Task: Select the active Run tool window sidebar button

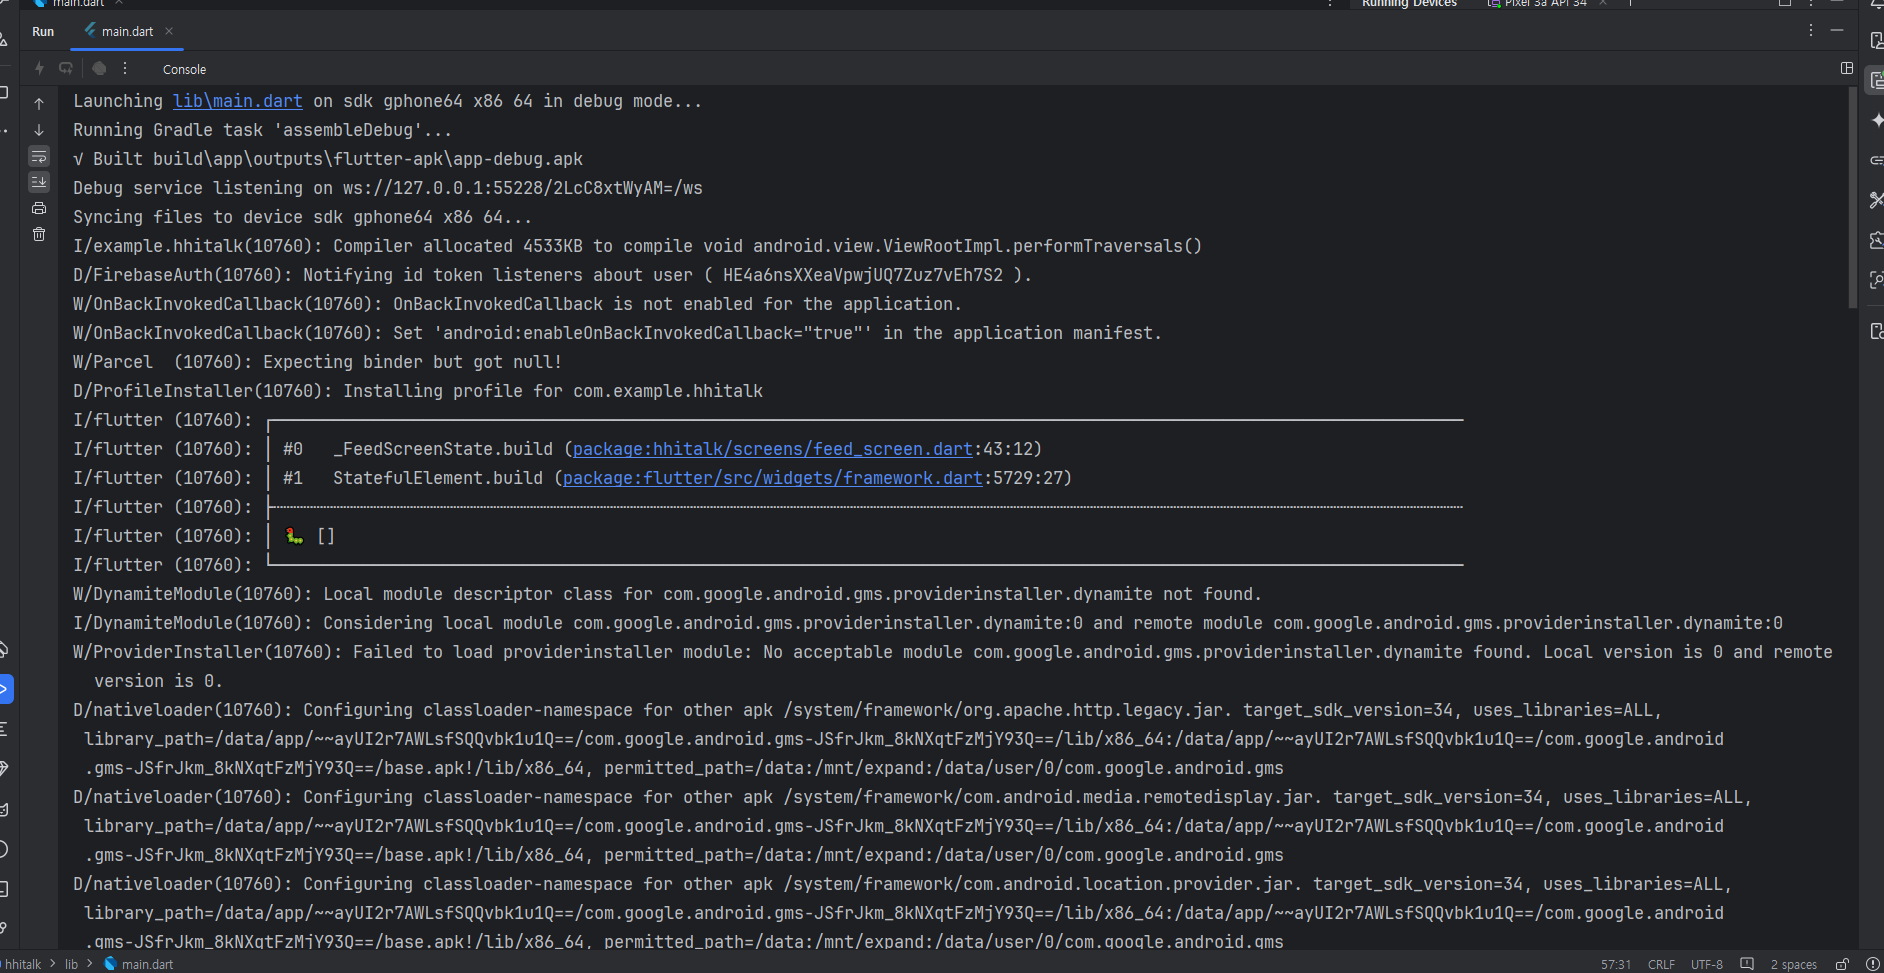Action: (x=5, y=689)
